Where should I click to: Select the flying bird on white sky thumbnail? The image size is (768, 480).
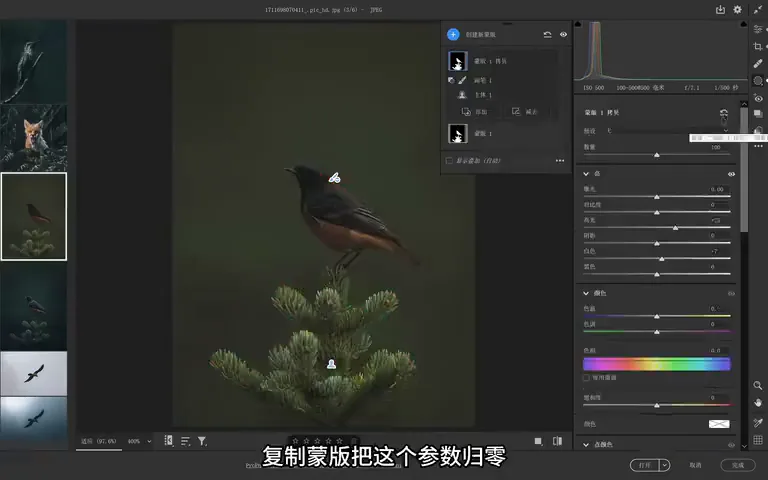[34, 373]
